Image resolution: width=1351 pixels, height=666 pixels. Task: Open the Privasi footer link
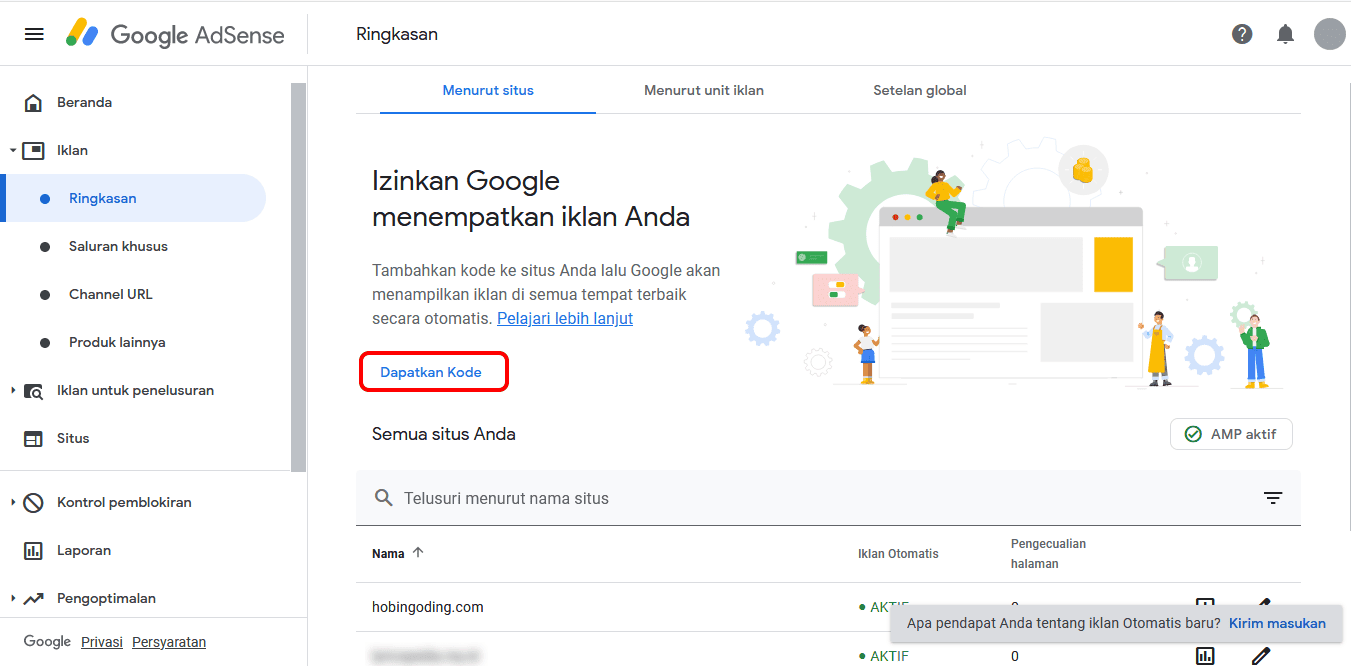pyautogui.click(x=102, y=642)
